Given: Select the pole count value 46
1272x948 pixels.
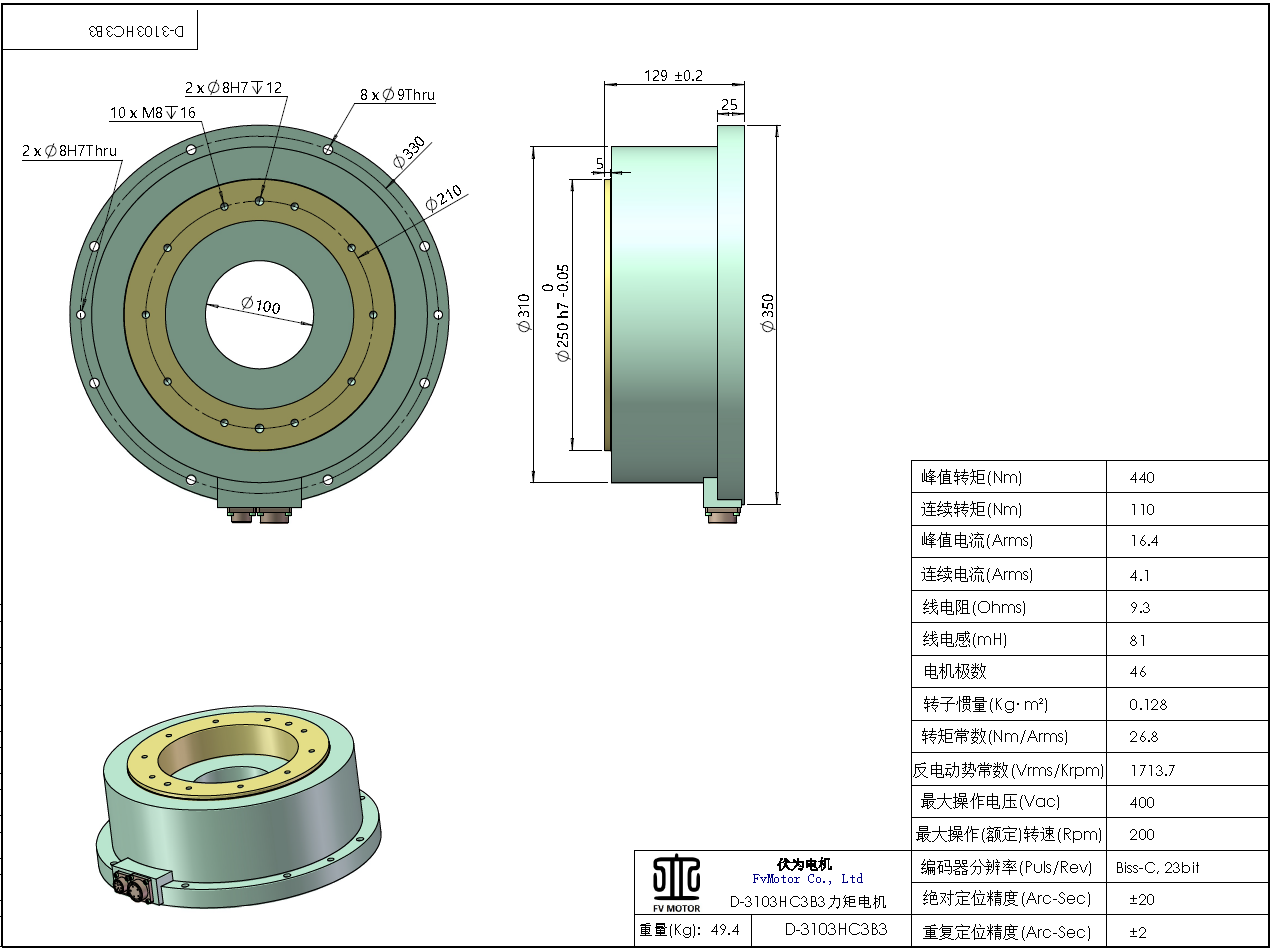Looking at the screenshot, I should [x=1138, y=672].
